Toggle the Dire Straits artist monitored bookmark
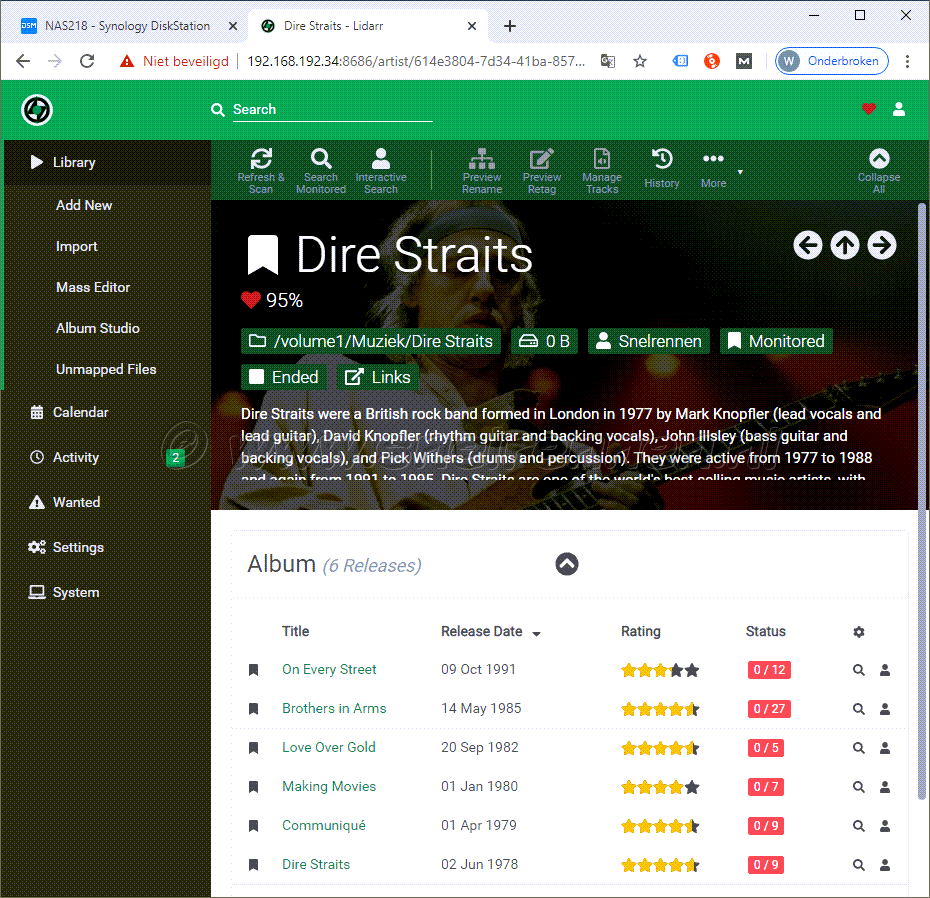This screenshot has height=898, width=930. pyautogui.click(x=263, y=255)
